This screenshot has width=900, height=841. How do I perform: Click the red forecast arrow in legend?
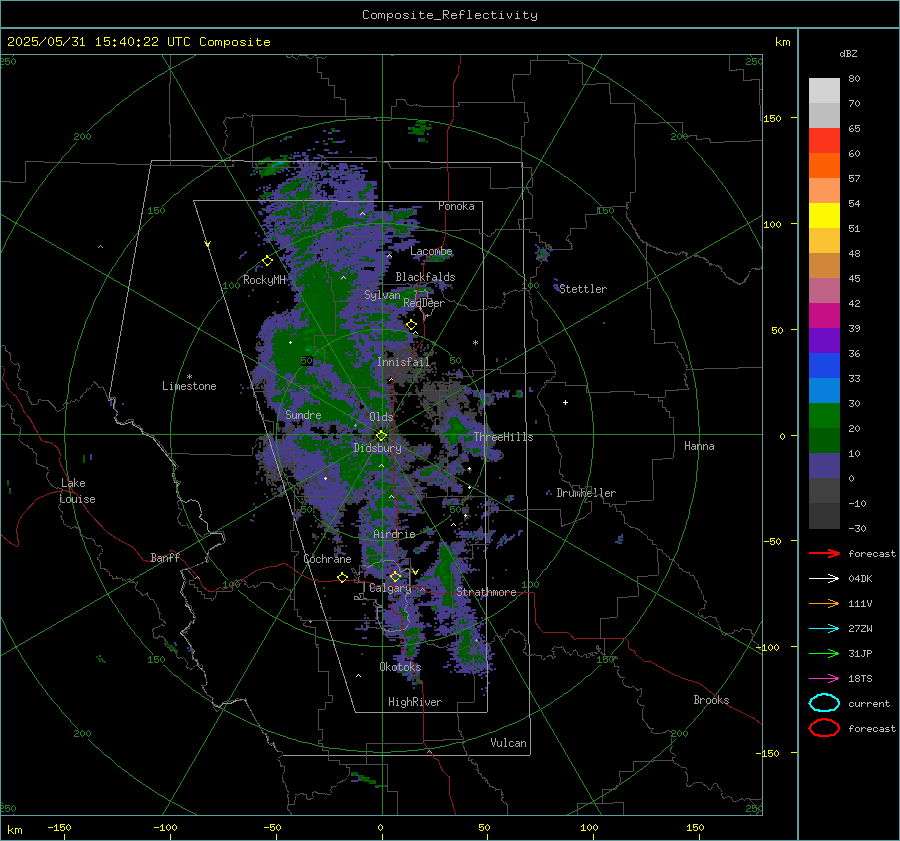pos(824,553)
